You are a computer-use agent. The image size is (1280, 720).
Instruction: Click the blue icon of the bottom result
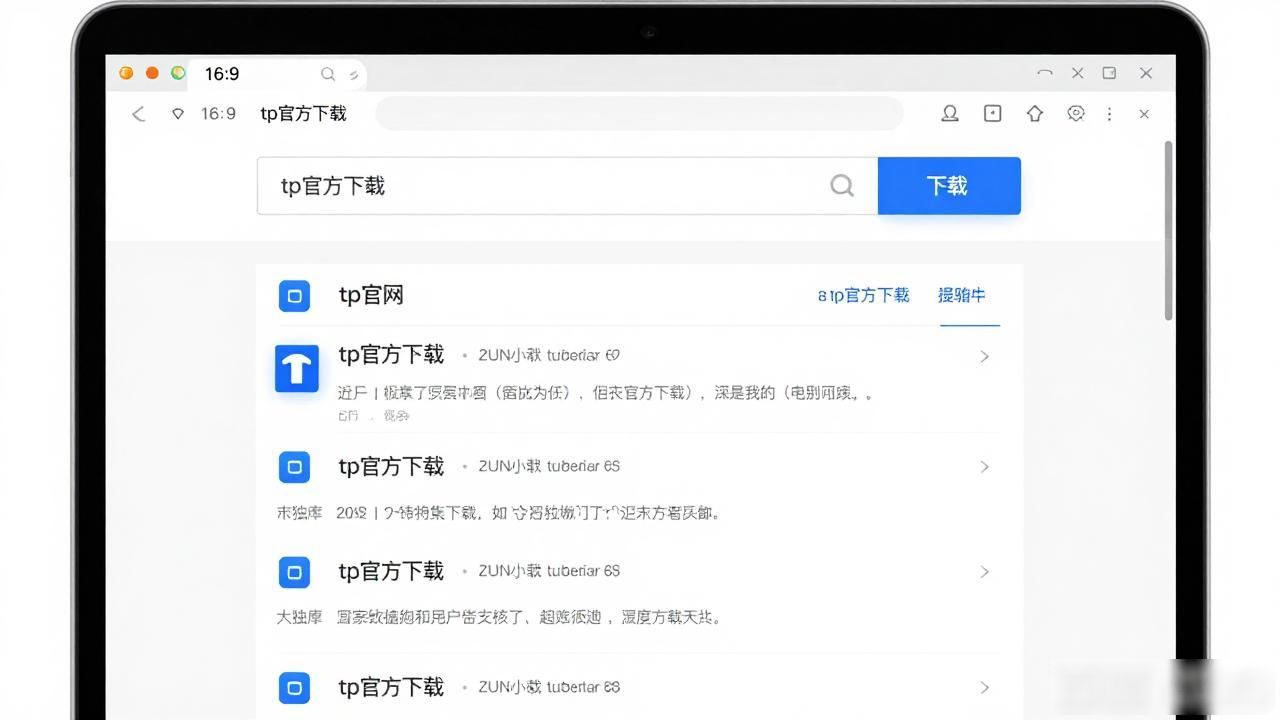[294, 688]
